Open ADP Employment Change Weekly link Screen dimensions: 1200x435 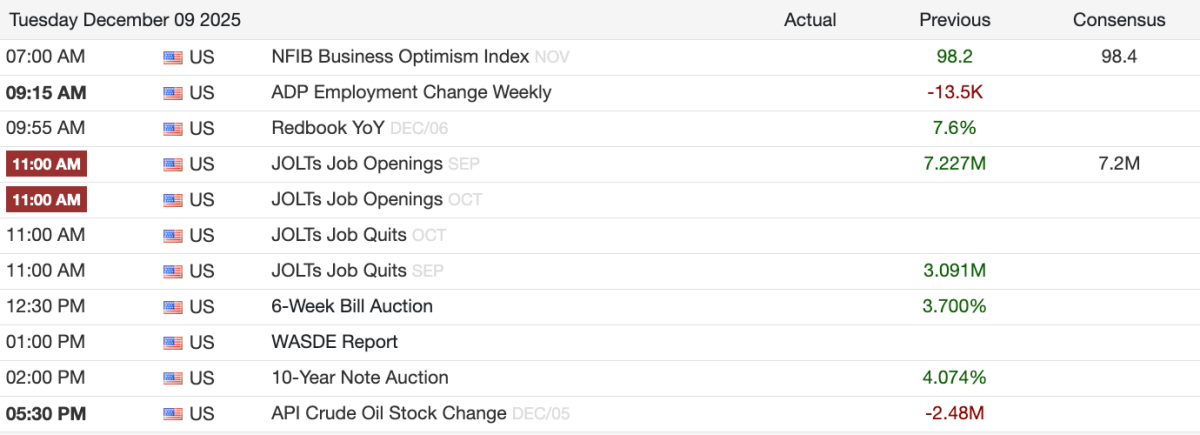point(411,93)
